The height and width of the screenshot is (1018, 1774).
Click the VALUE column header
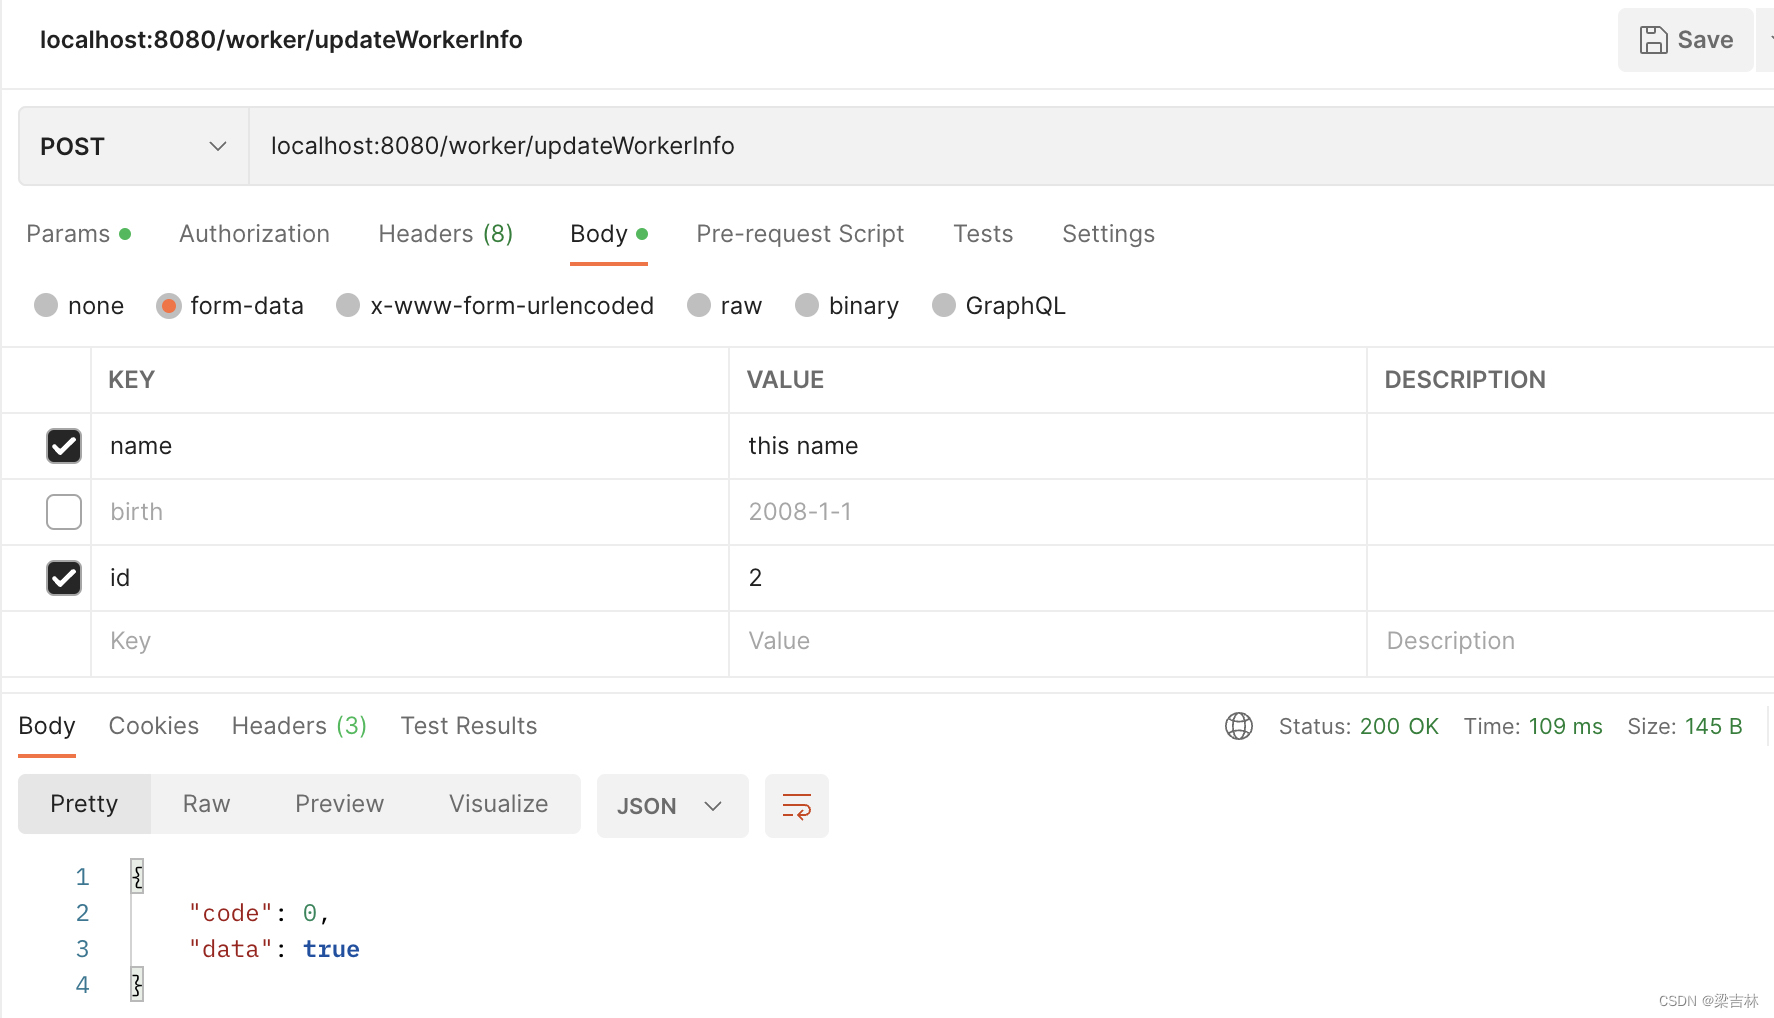(785, 380)
